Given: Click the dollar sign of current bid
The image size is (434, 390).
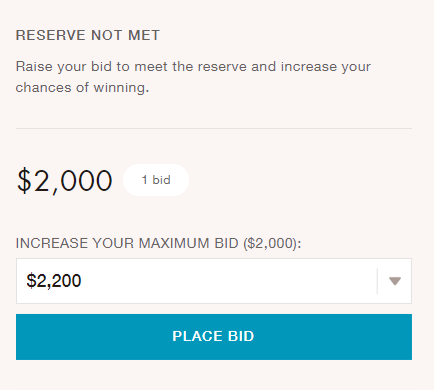Looking at the screenshot, I should click(24, 181).
